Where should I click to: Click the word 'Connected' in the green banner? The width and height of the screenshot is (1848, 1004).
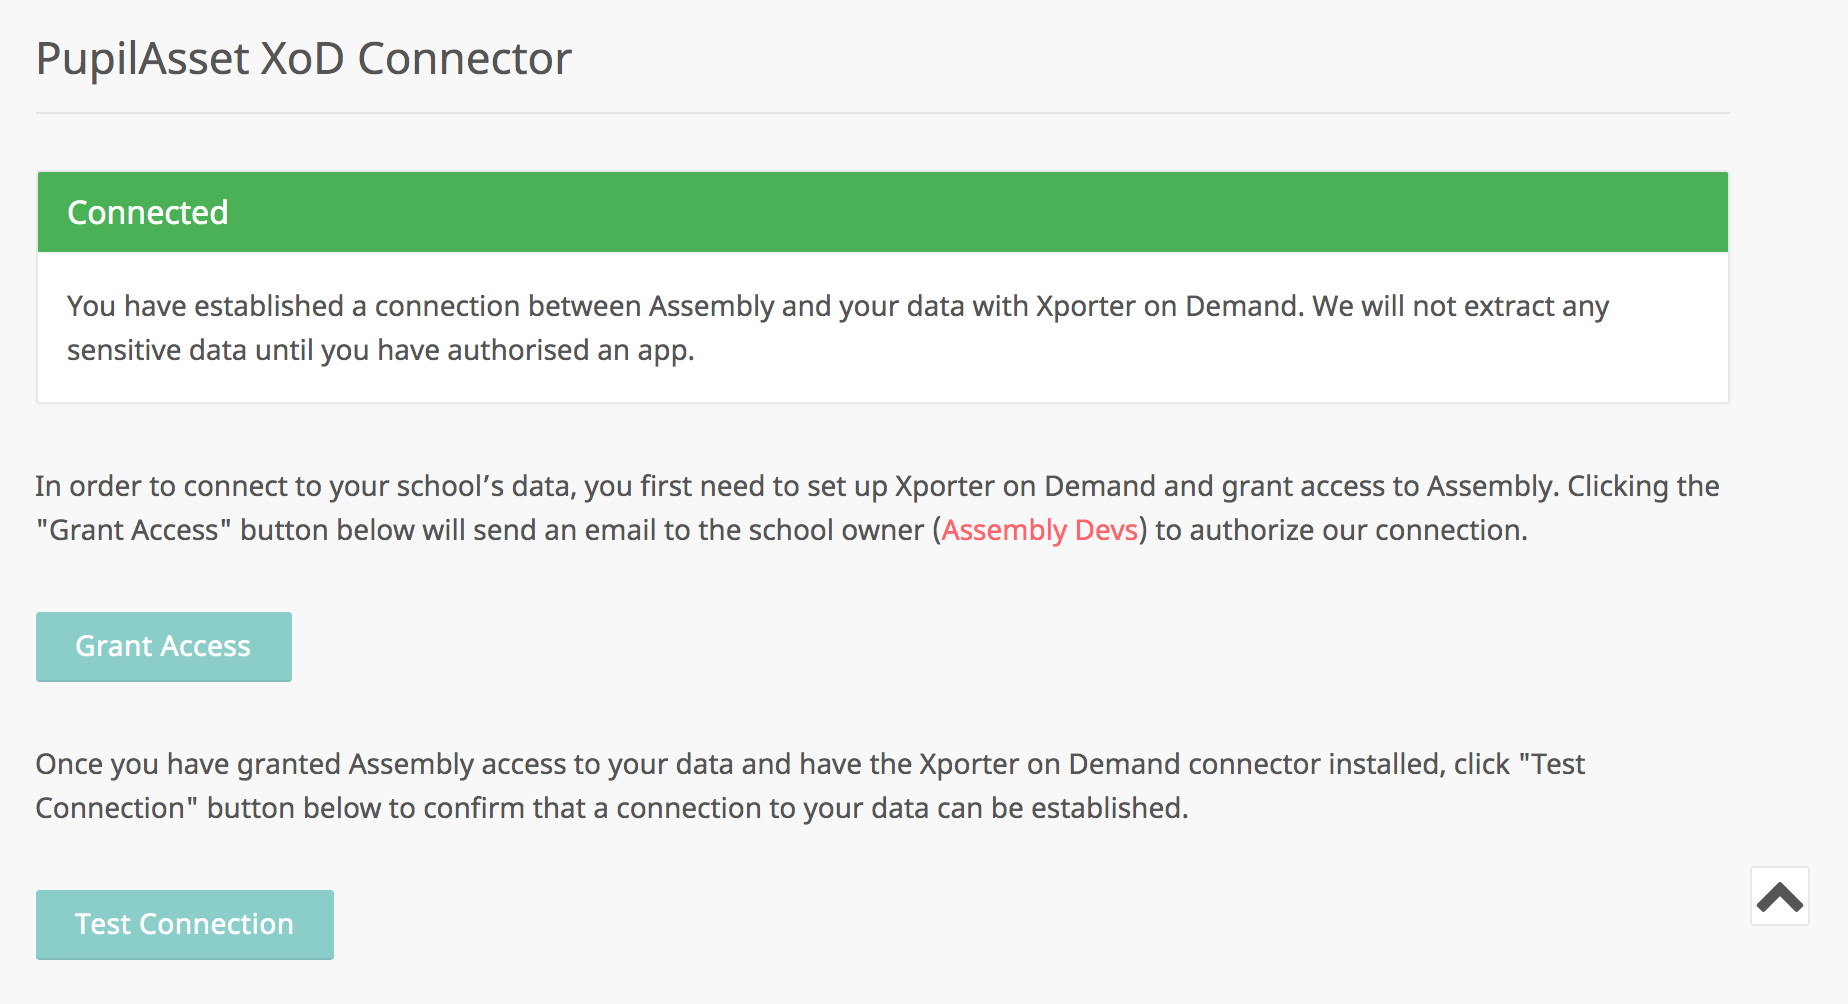pos(147,212)
